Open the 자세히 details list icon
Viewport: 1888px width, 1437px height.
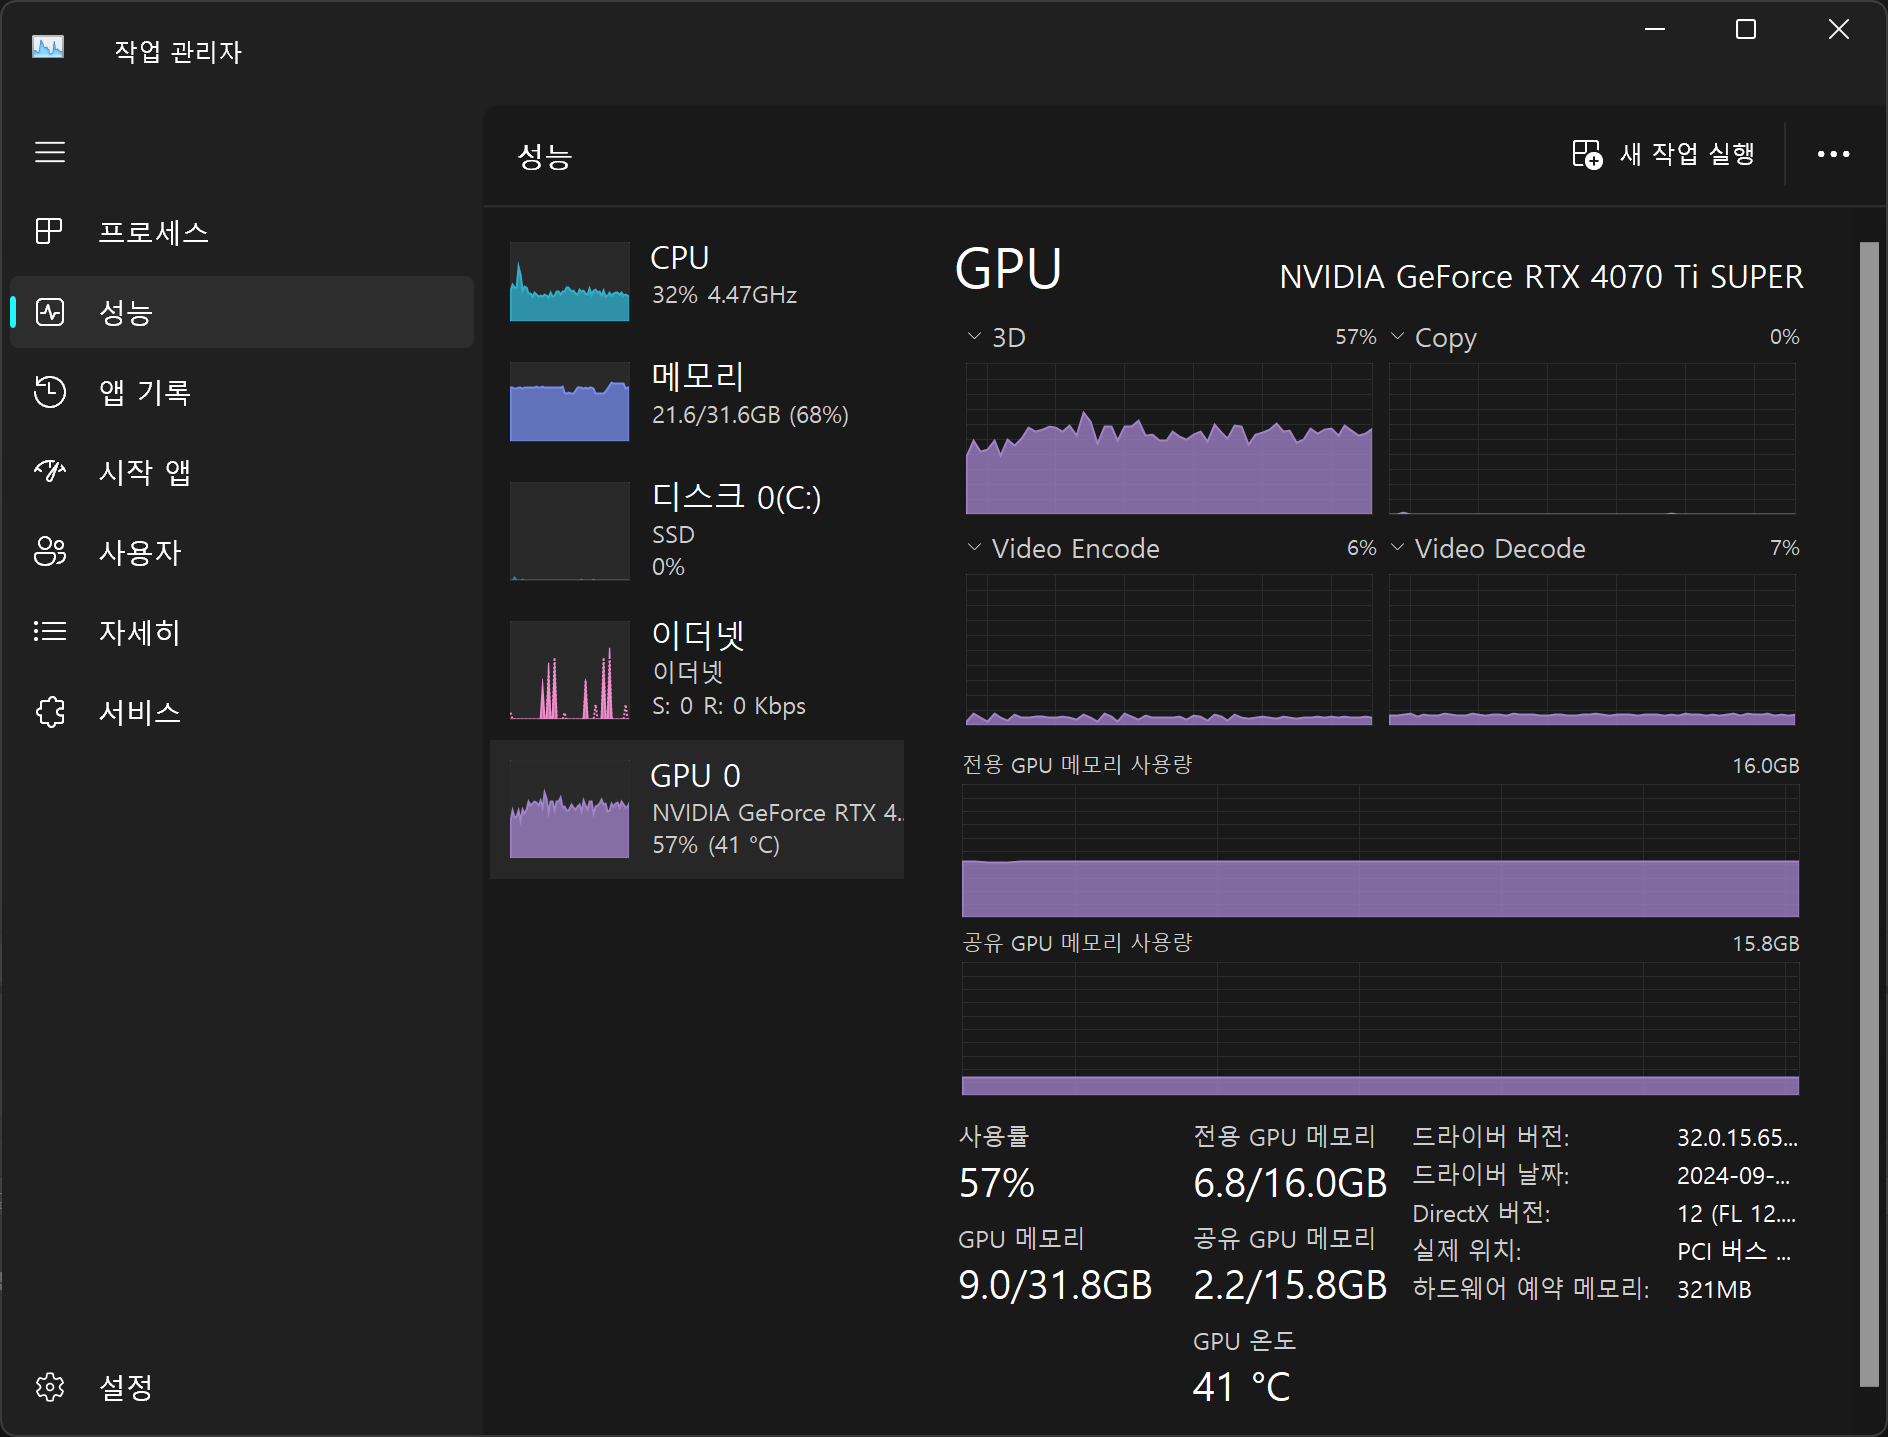coord(49,631)
